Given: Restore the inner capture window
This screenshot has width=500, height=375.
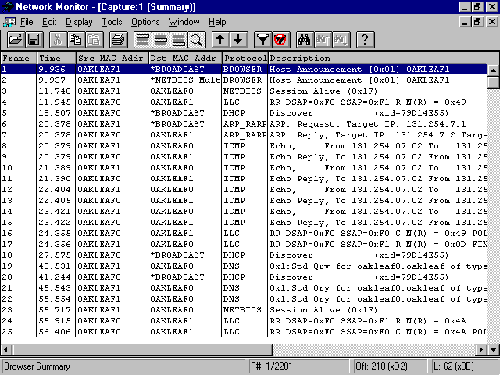Looking at the screenshot, I should (x=477, y=22).
